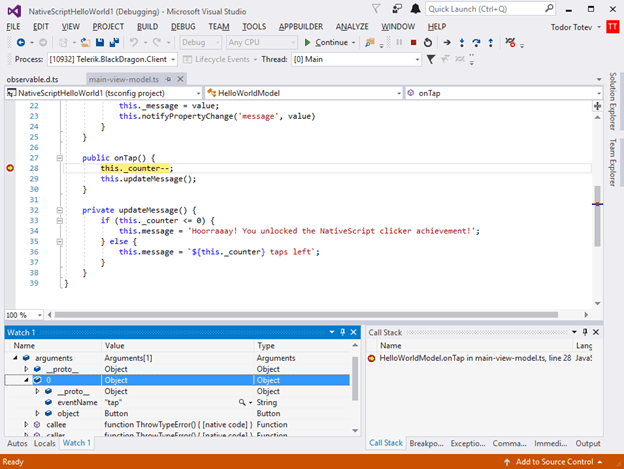
Task: Click the Lifecycle Events button
Action: (x=220, y=59)
